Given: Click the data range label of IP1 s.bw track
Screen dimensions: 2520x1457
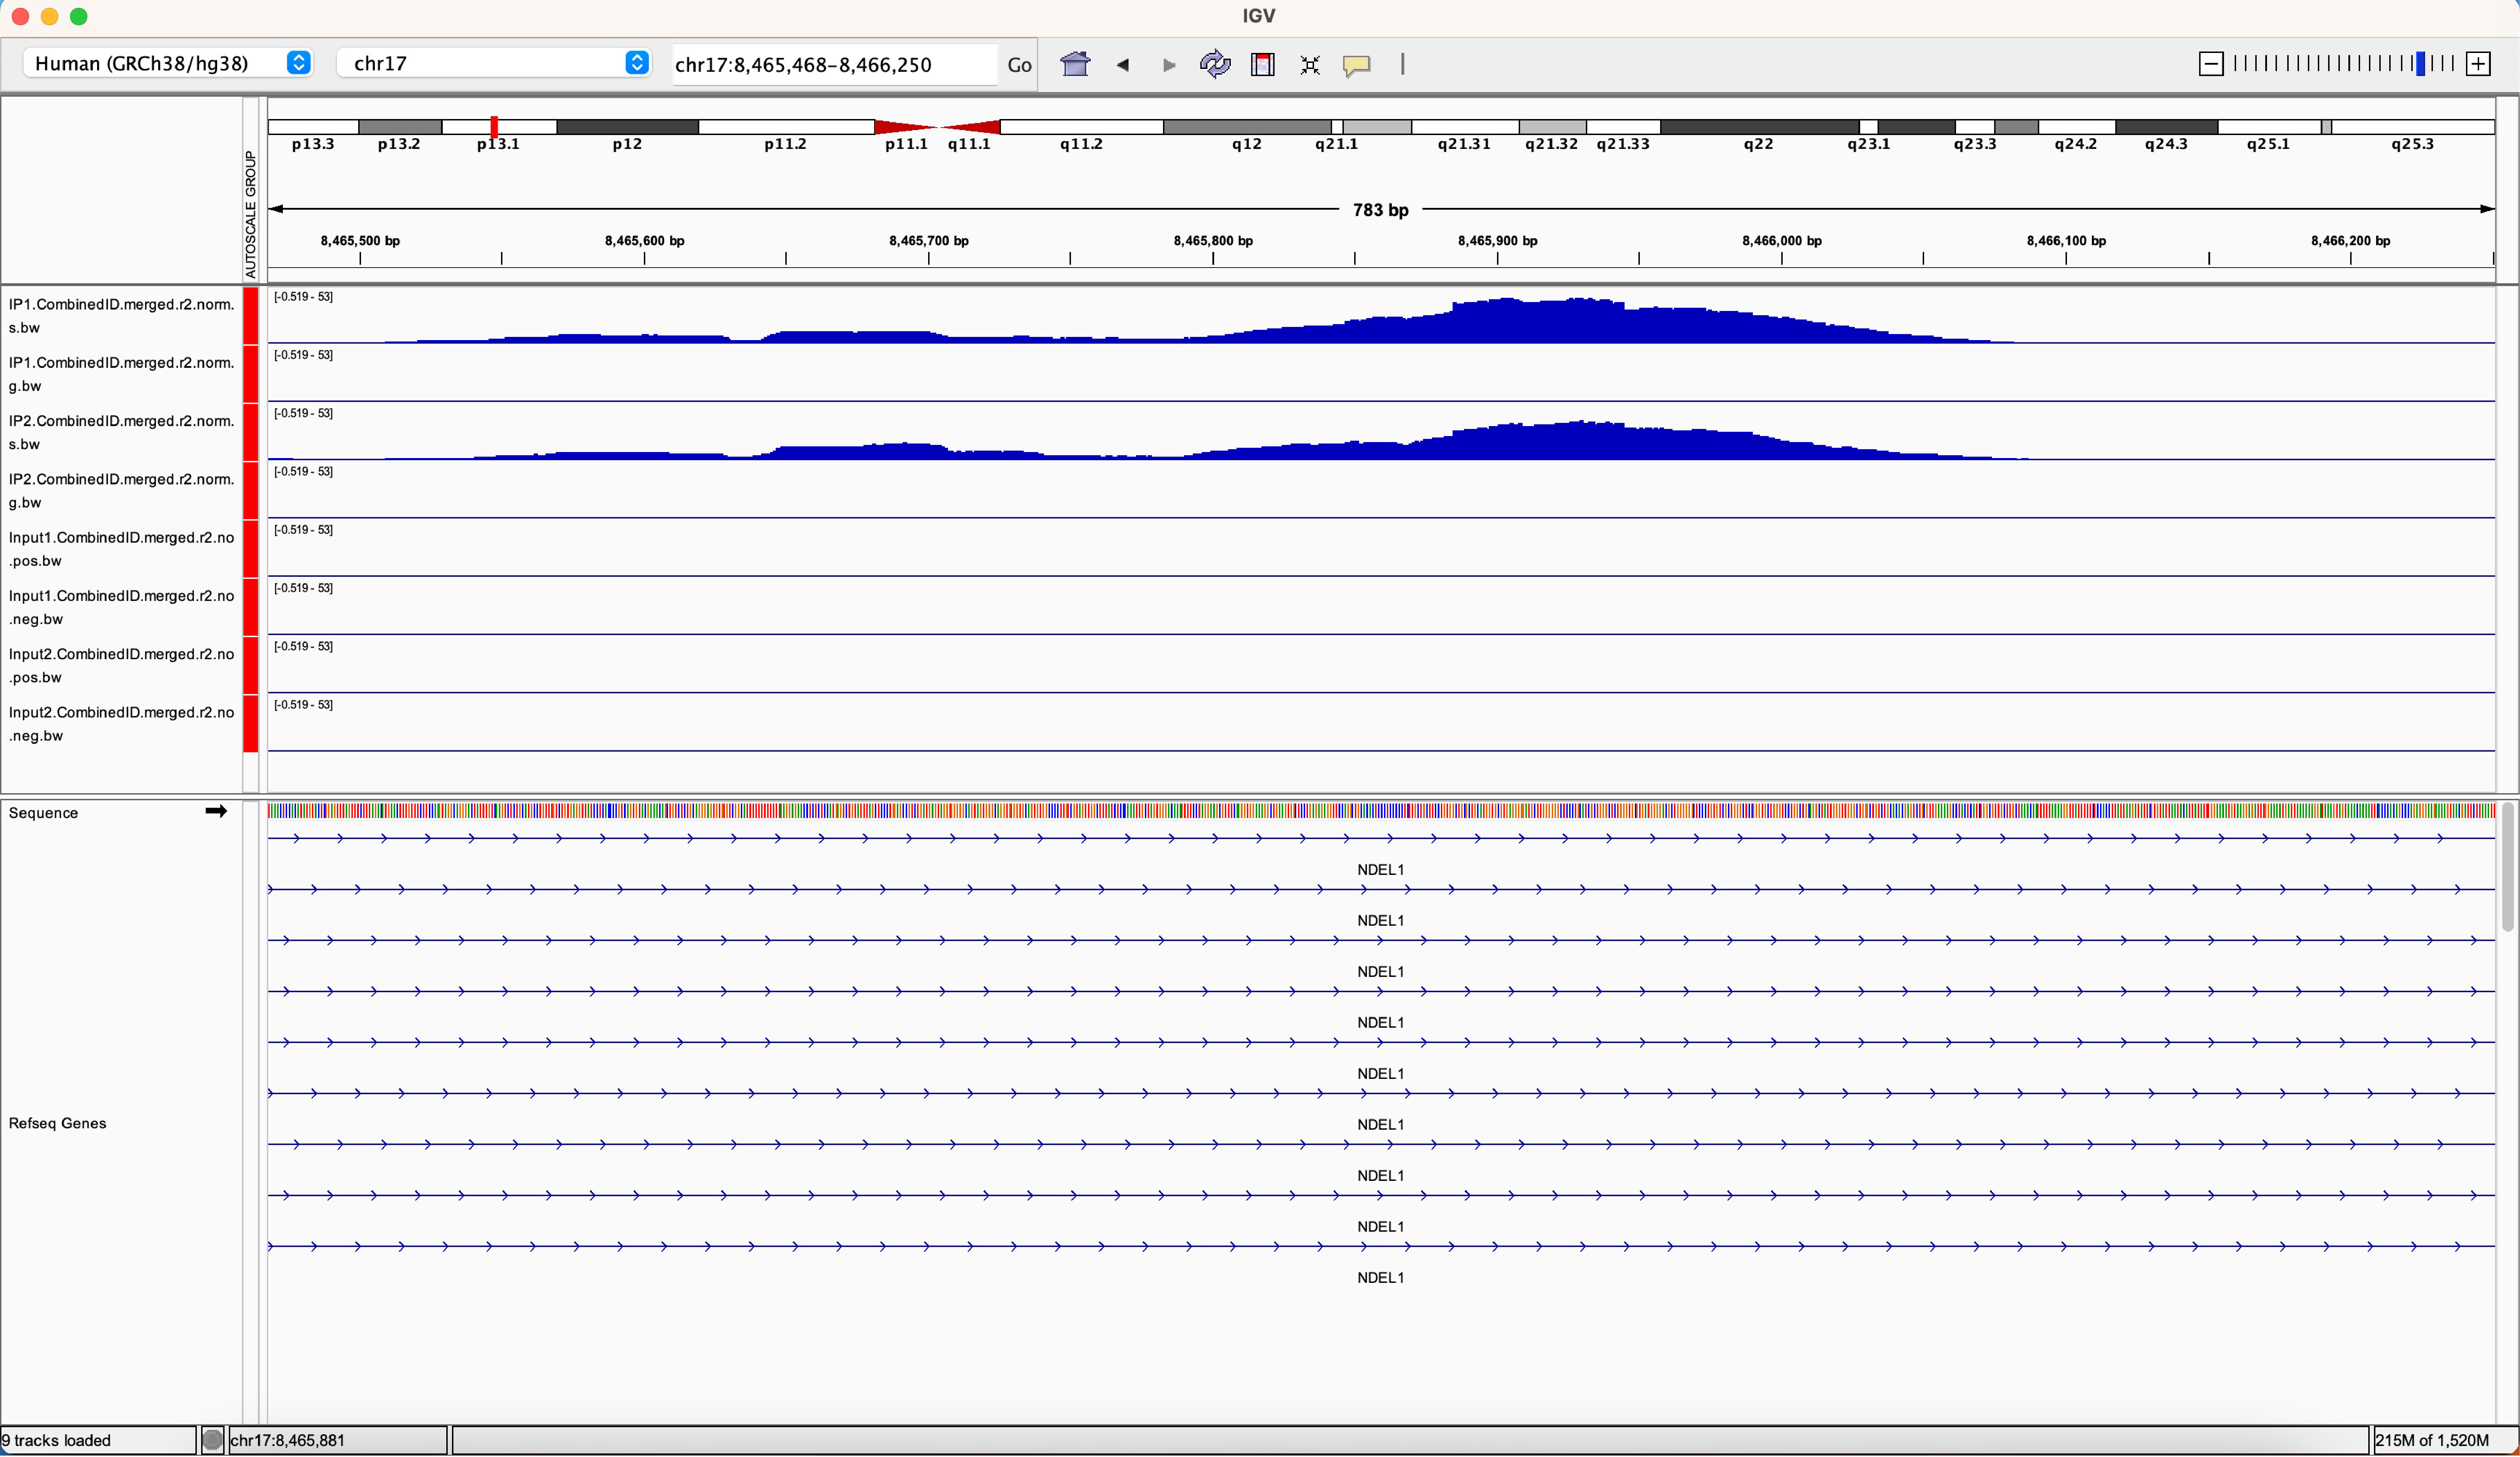Looking at the screenshot, I should coord(303,297).
